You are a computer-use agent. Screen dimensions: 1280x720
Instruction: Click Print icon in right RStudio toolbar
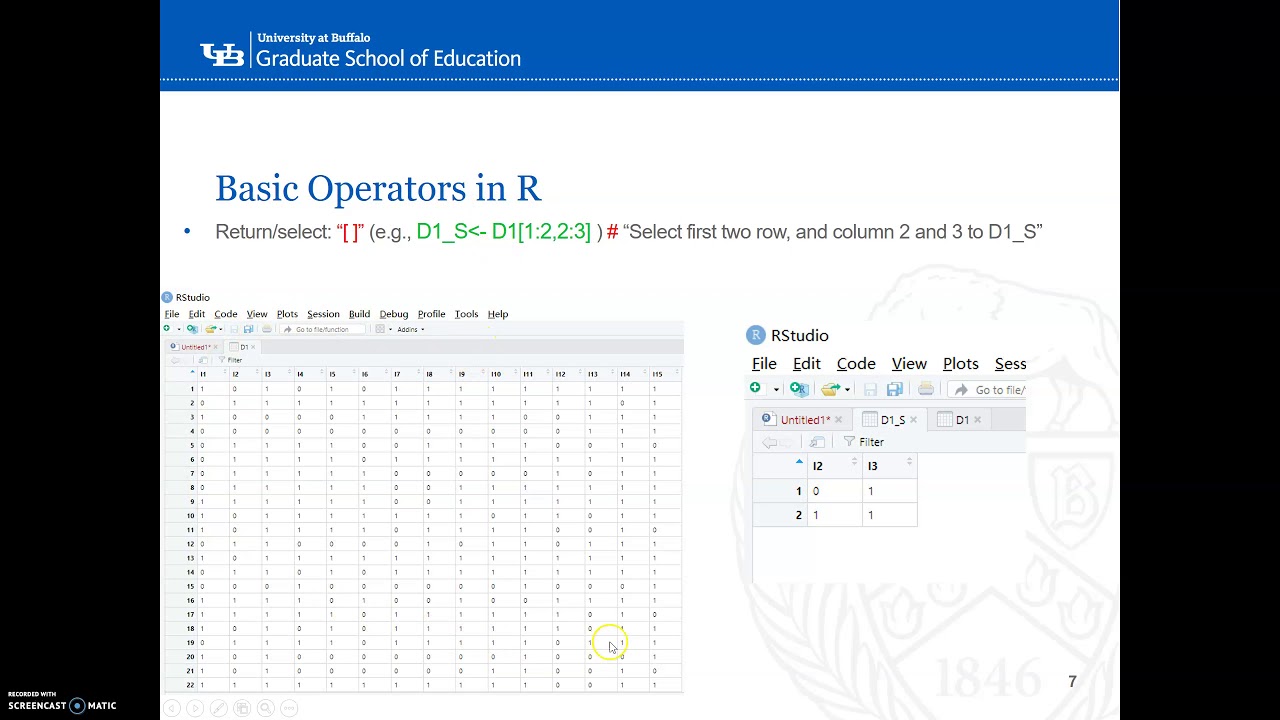coord(926,389)
